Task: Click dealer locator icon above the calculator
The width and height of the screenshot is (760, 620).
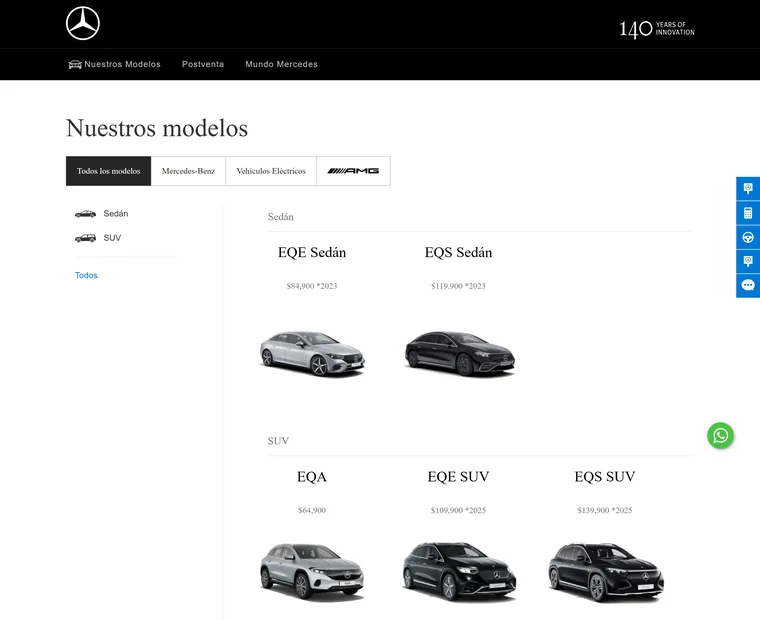Action: click(x=748, y=189)
